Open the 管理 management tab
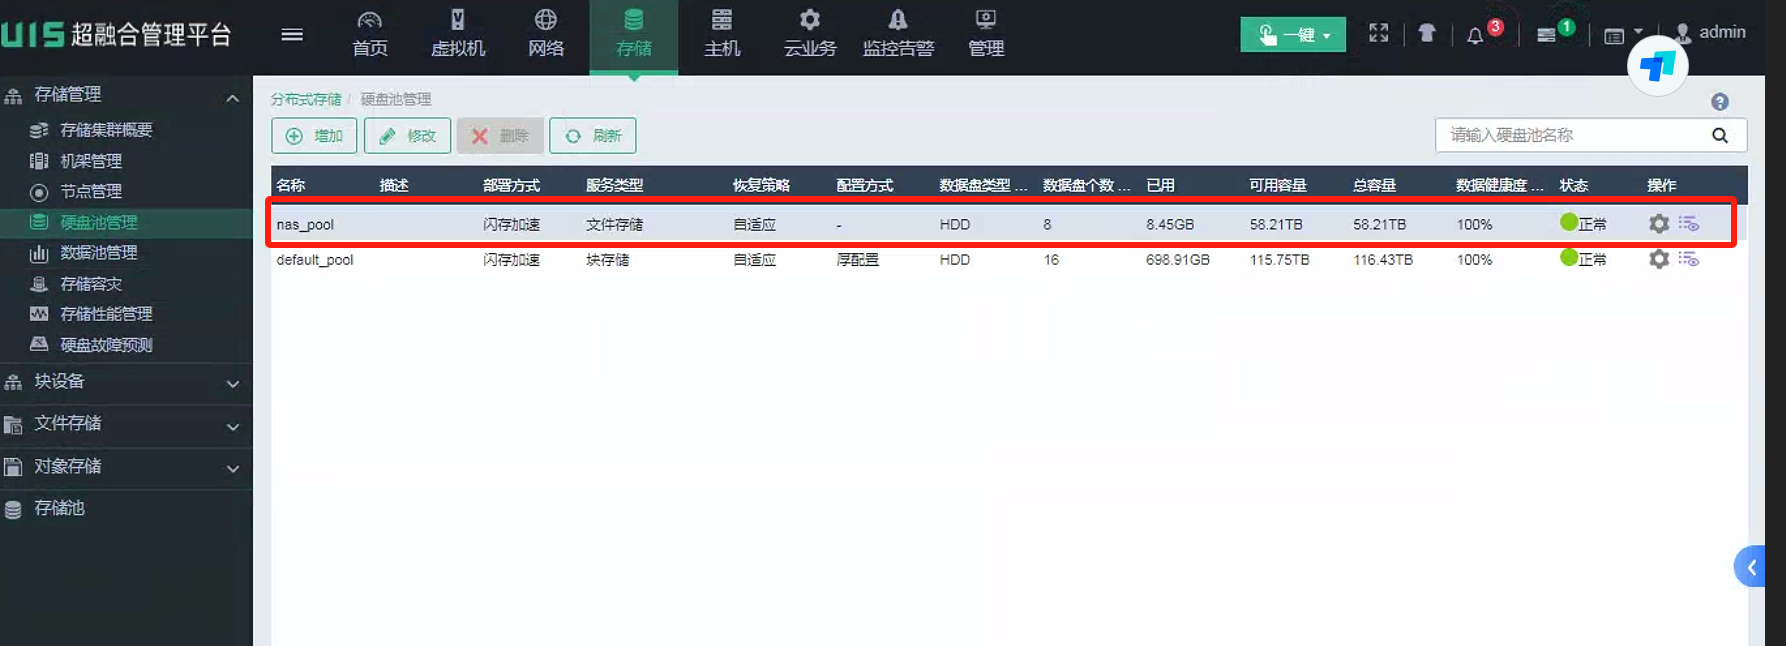Screen dimensions: 1786x646 coord(986,34)
